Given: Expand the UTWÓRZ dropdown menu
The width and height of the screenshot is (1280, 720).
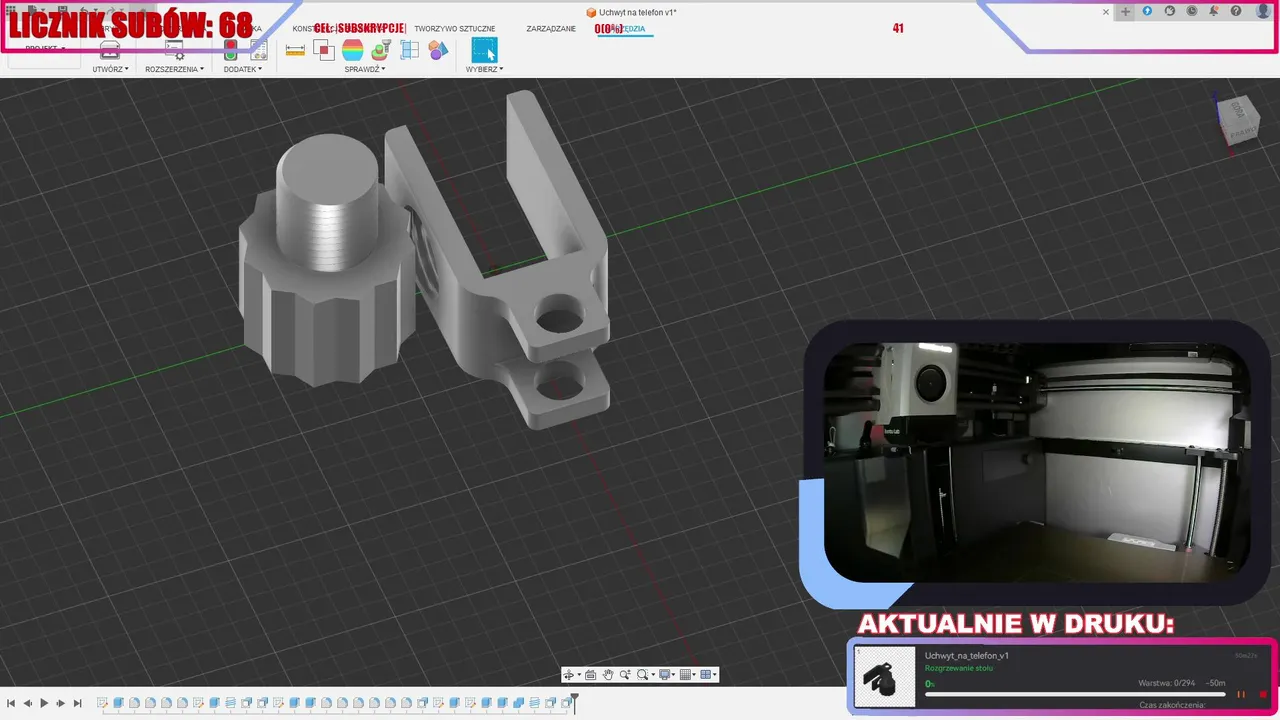Looking at the screenshot, I should click(x=110, y=69).
